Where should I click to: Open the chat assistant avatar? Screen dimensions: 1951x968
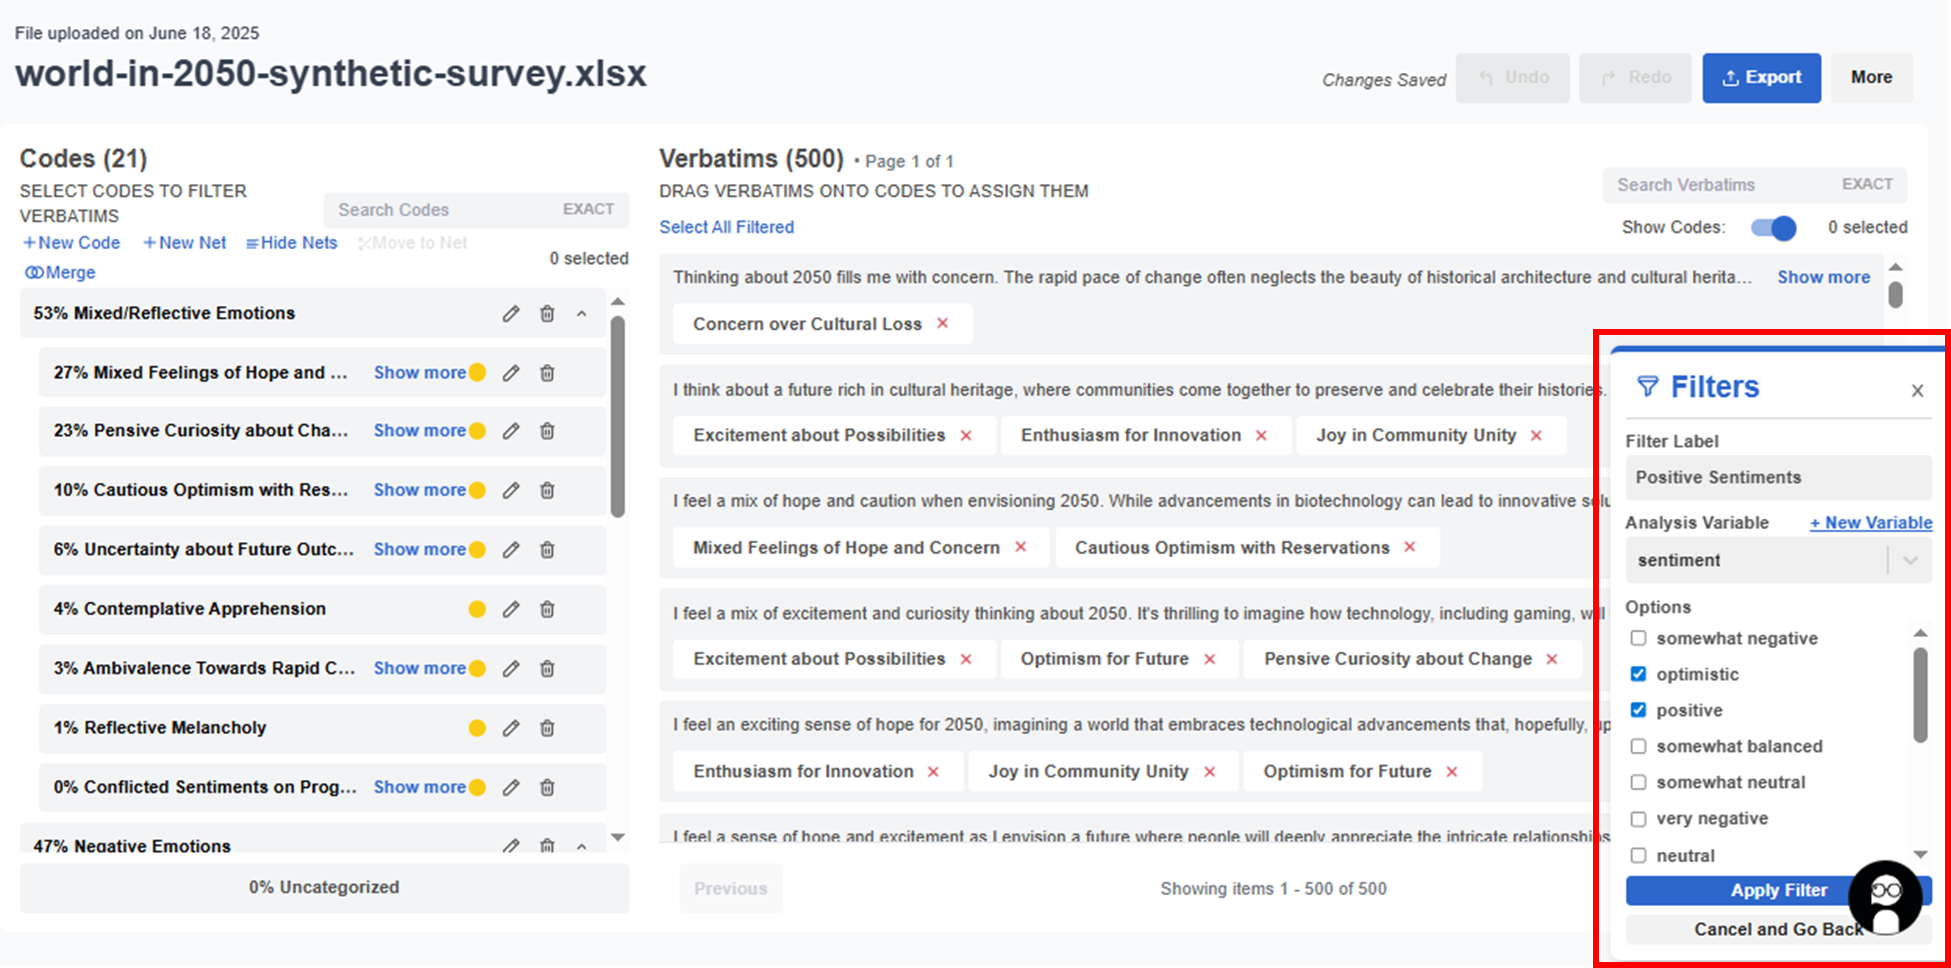pos(1885,897)
